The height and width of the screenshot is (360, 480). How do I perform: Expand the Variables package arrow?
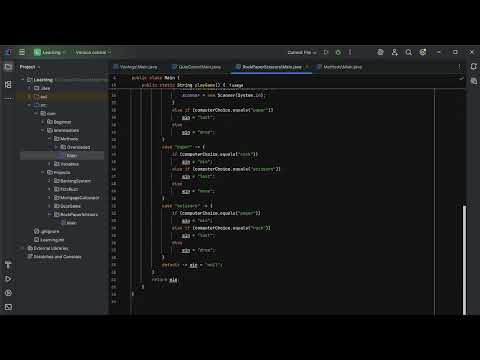[49, 164]
